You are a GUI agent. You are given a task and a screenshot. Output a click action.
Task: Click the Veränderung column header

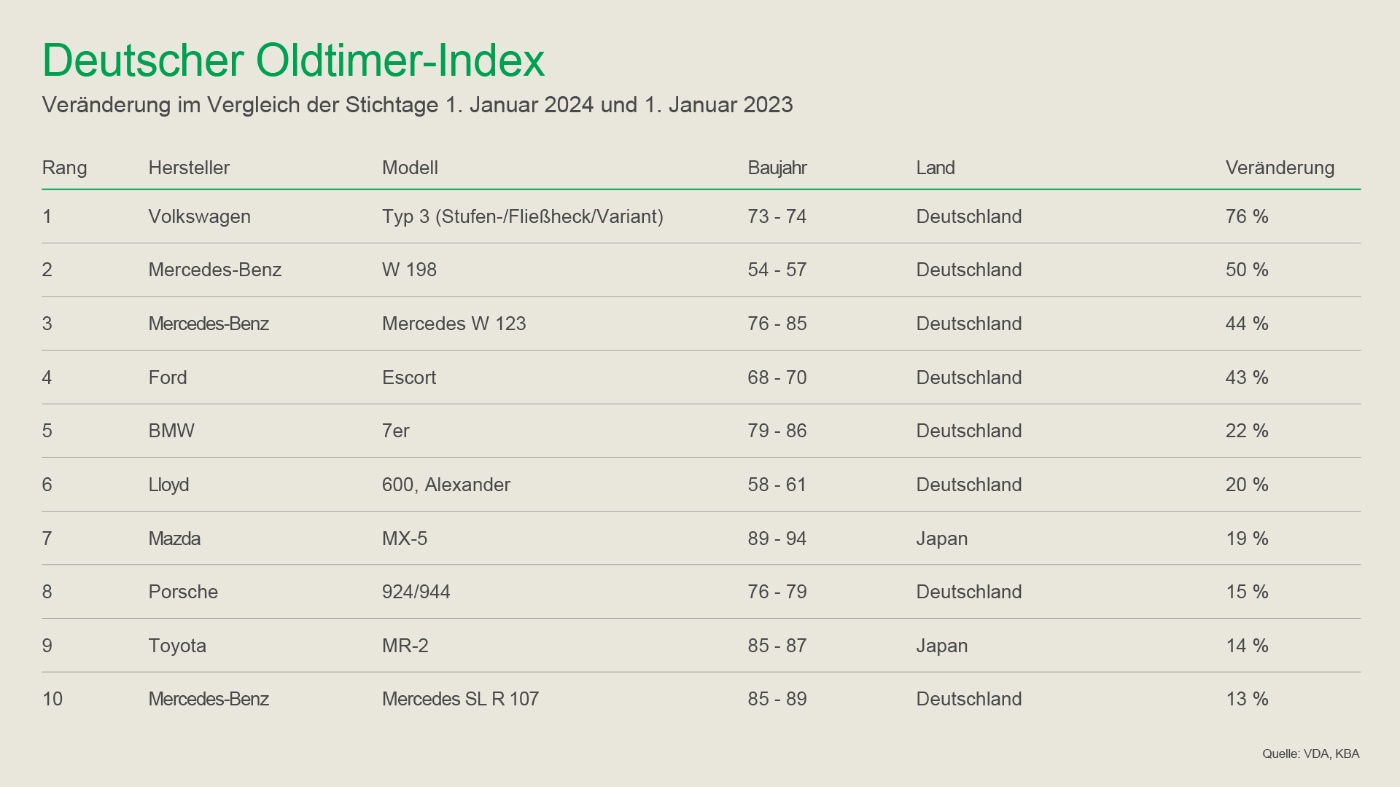click(1280, 168)
